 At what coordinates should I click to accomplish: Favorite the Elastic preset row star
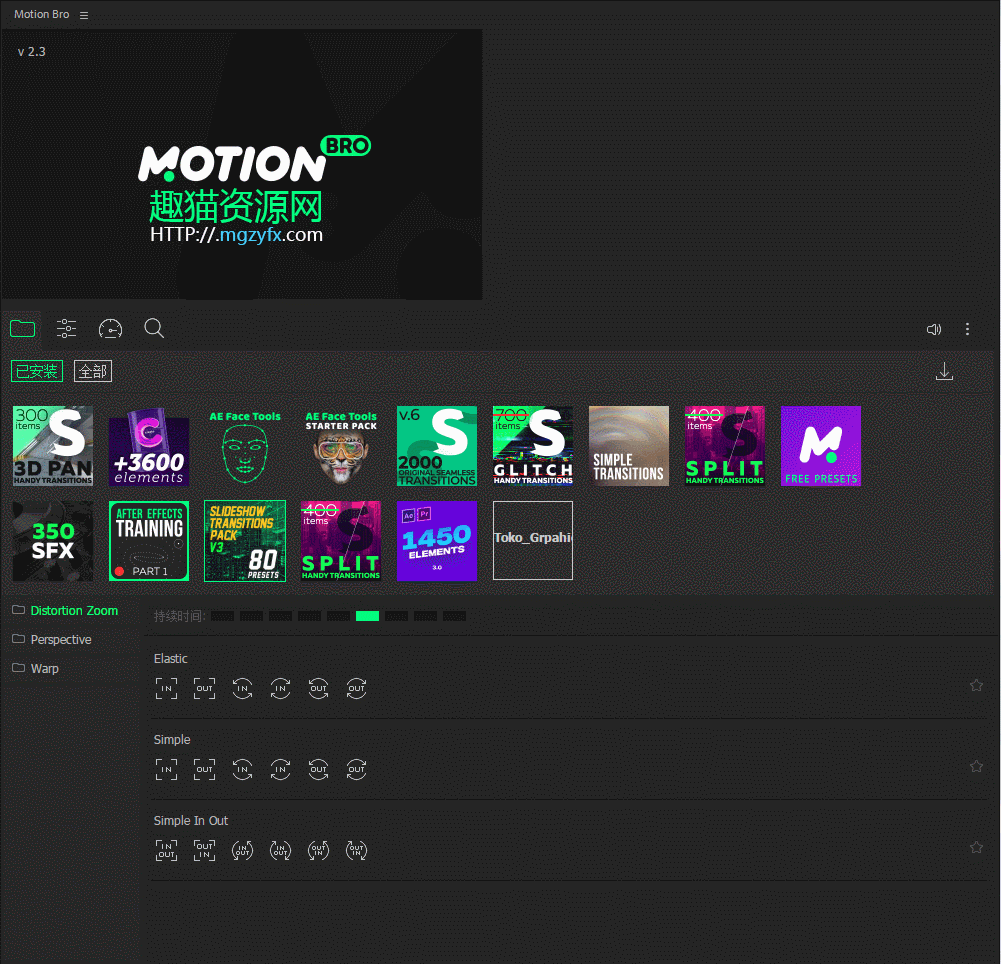click(x=976, y=686)
